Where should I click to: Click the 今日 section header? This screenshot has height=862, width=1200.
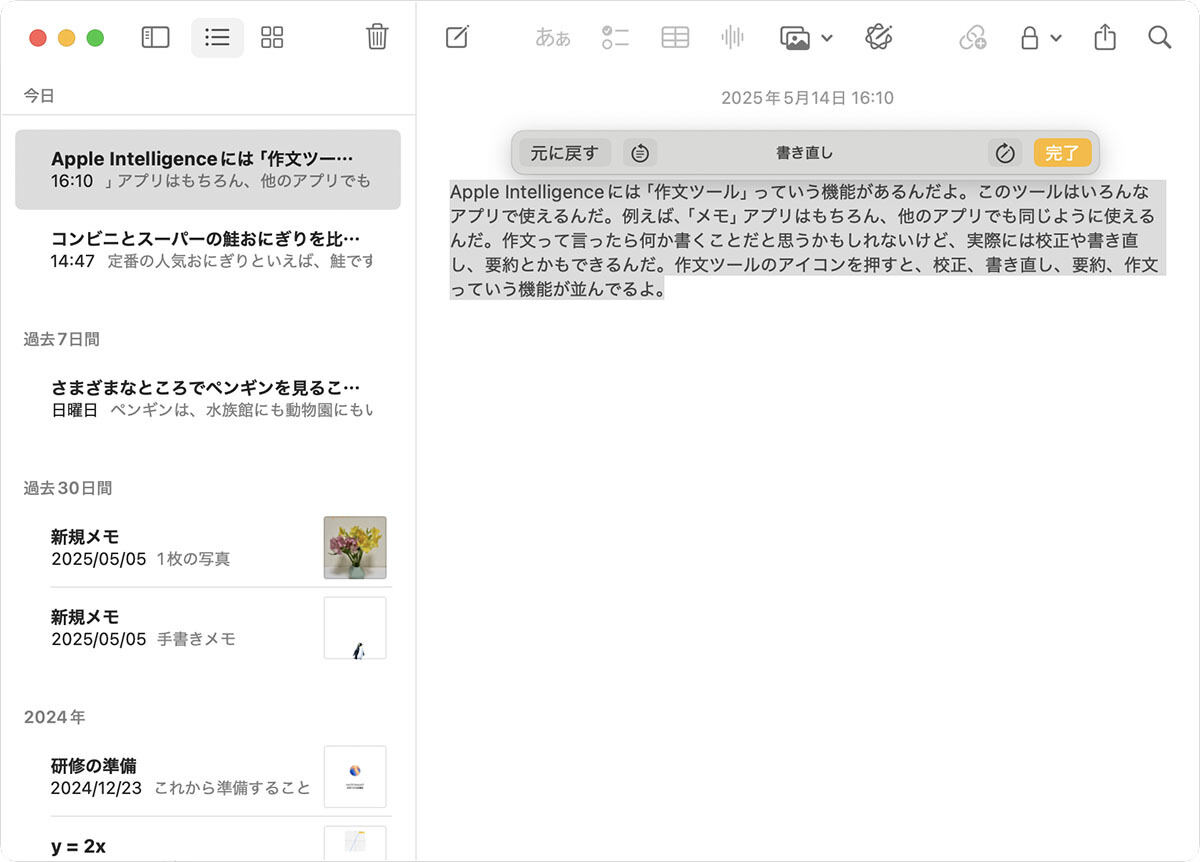pos(39,96)
